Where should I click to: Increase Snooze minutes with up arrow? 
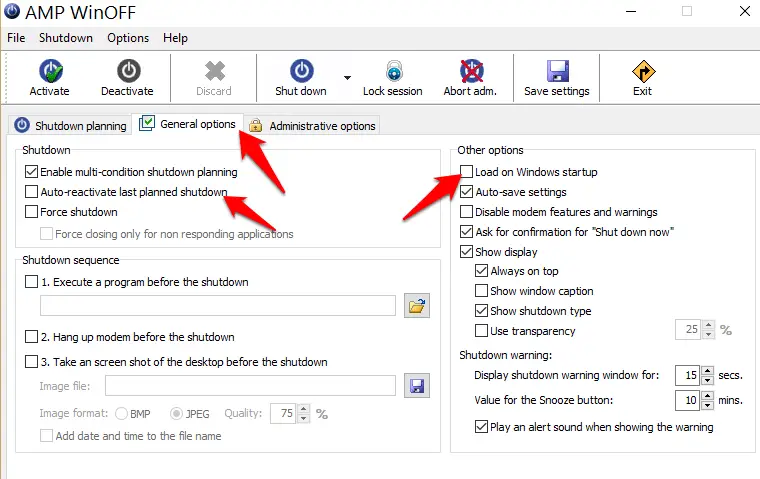708,396
